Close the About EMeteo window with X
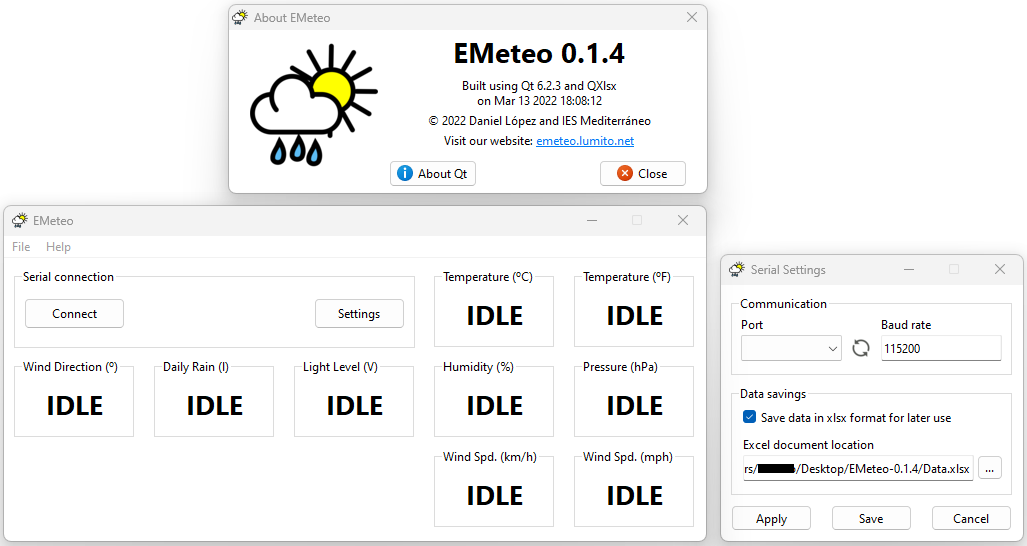This screenshot has width=1027, height=546. [692, 18]
